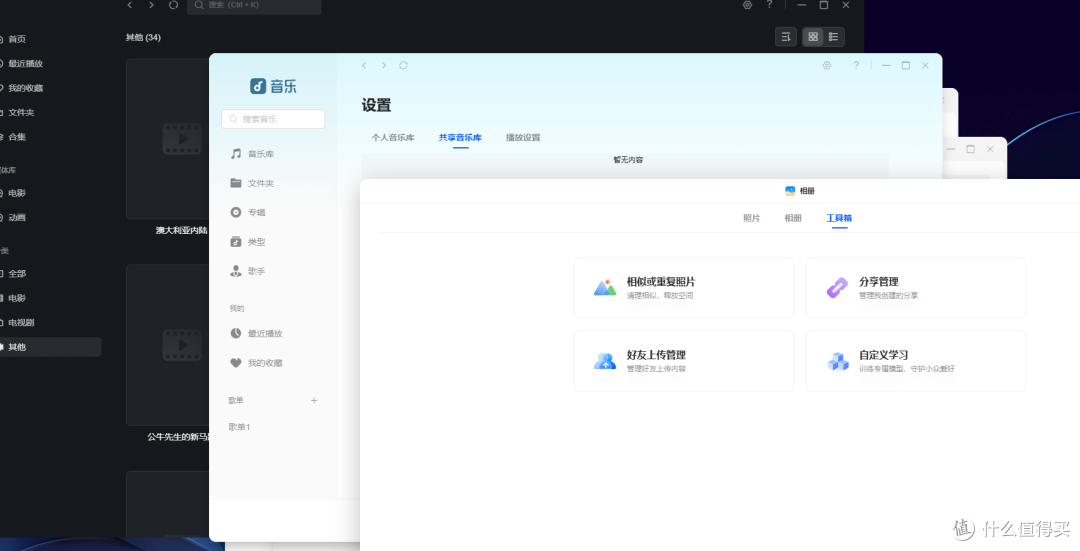Open 文件夹 in the dark video window sidebar
This screenshot has height=551, width=1080.
coord(21,112)
